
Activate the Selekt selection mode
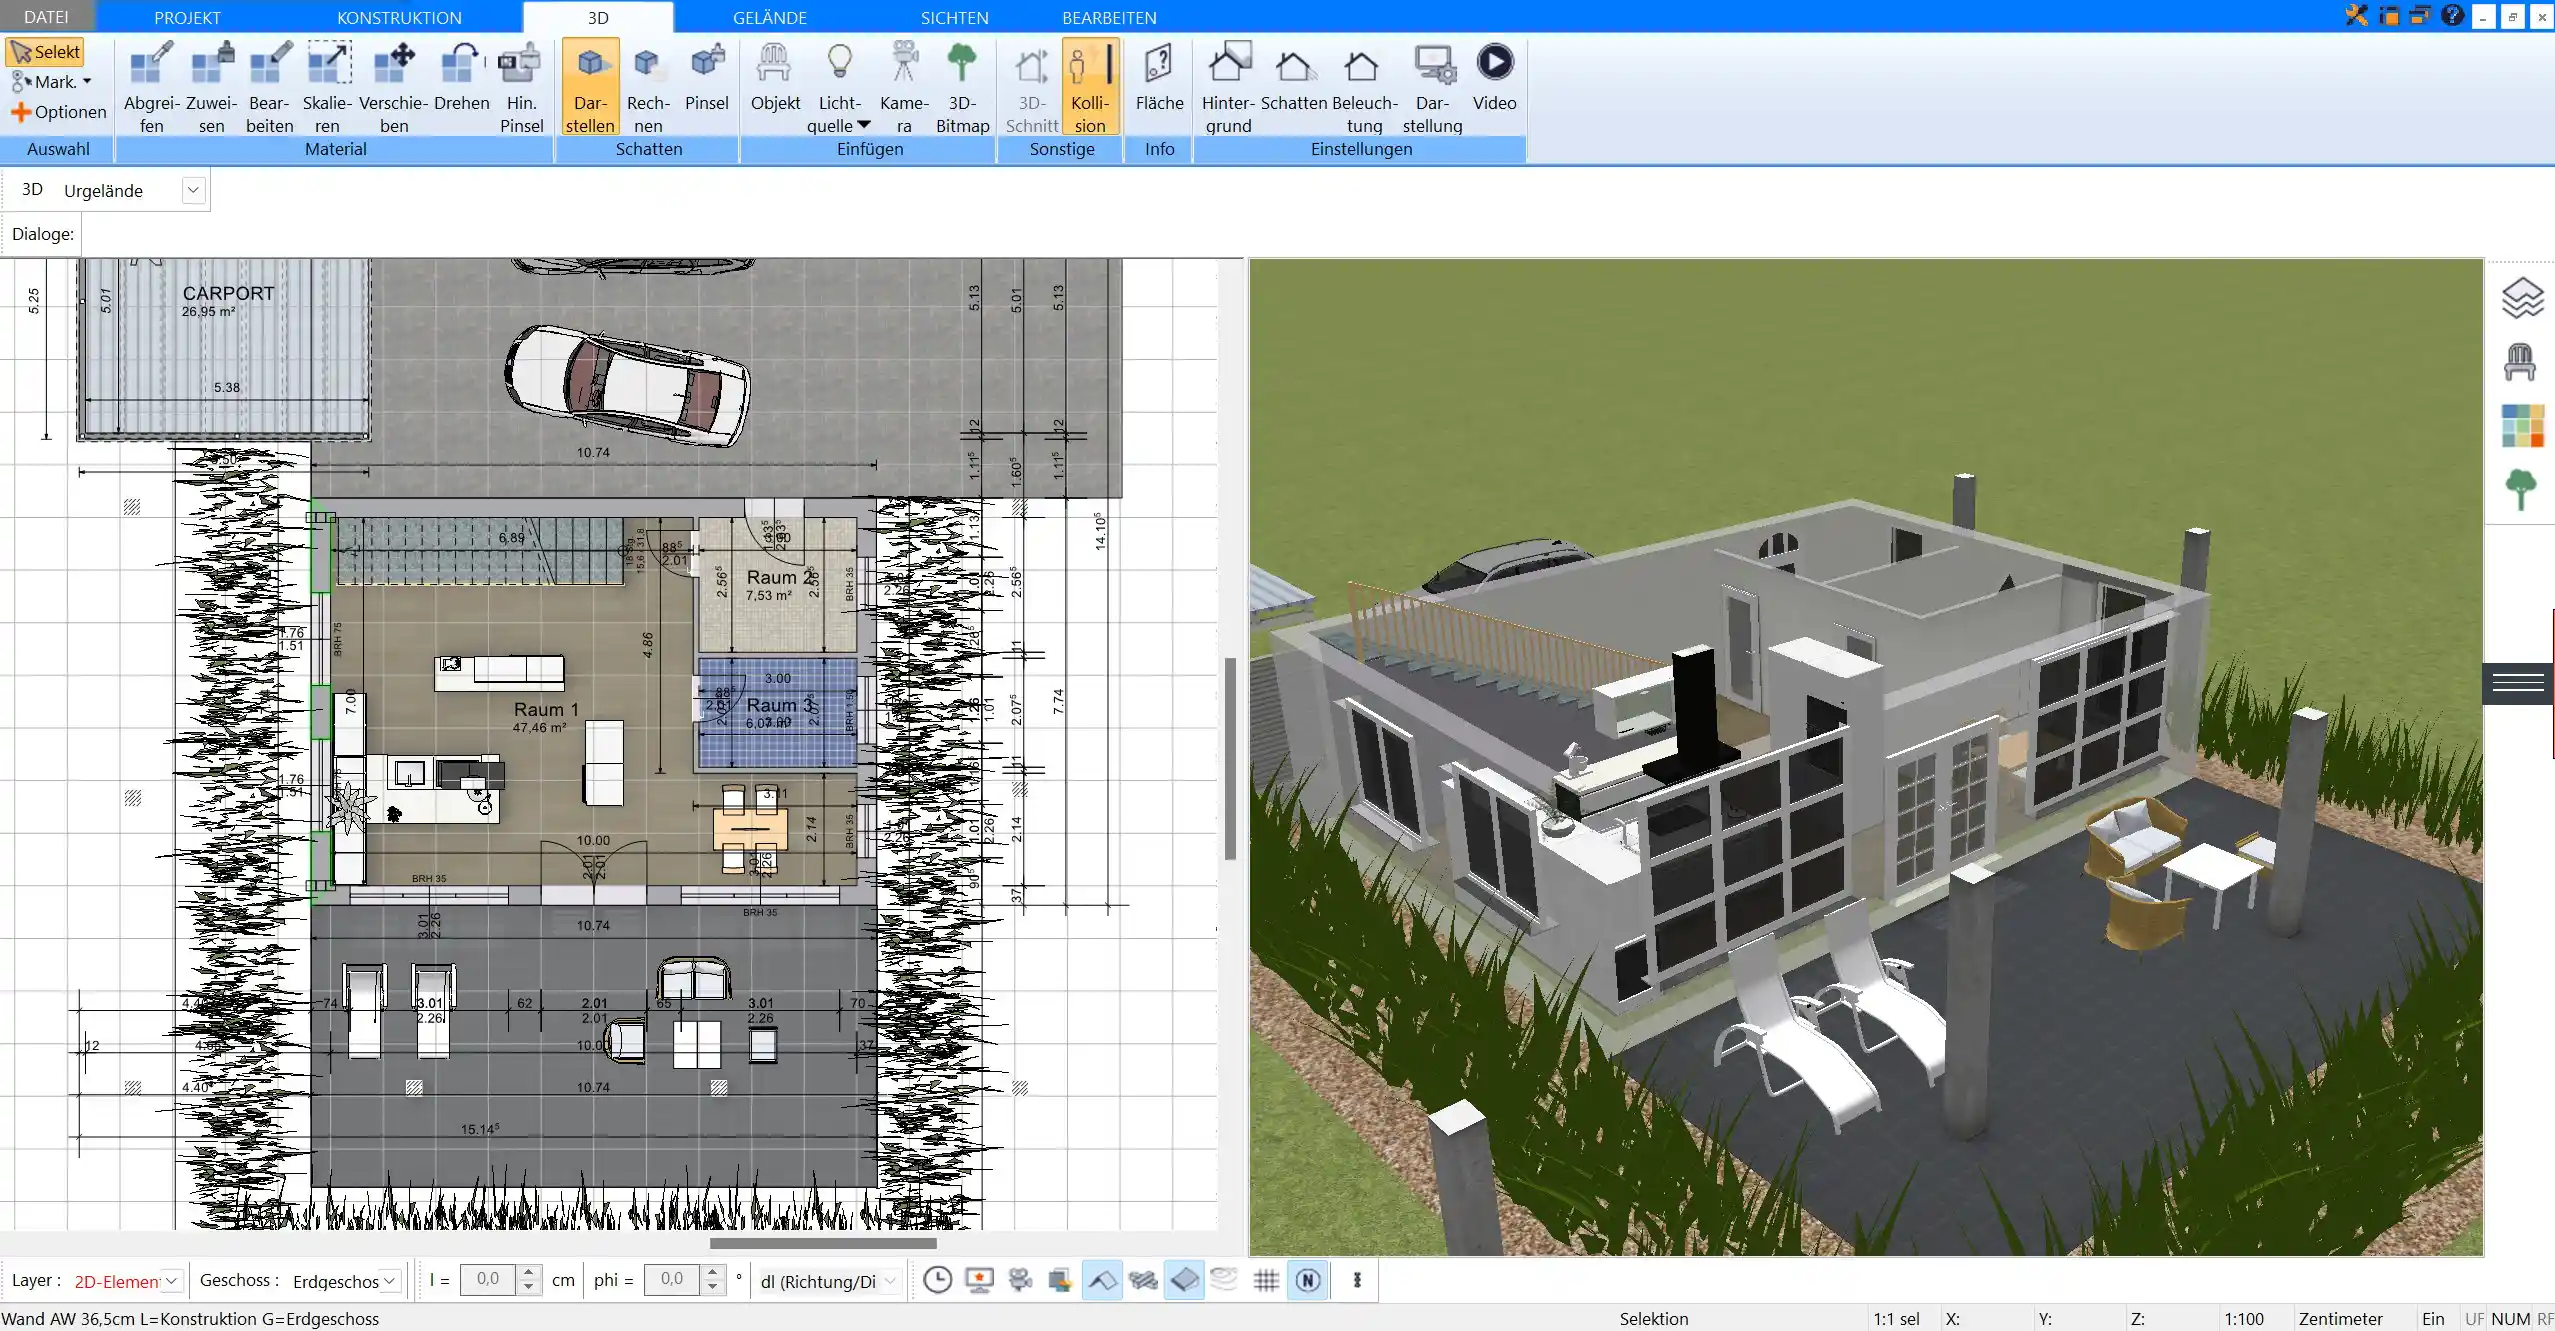tap(45, 52)
